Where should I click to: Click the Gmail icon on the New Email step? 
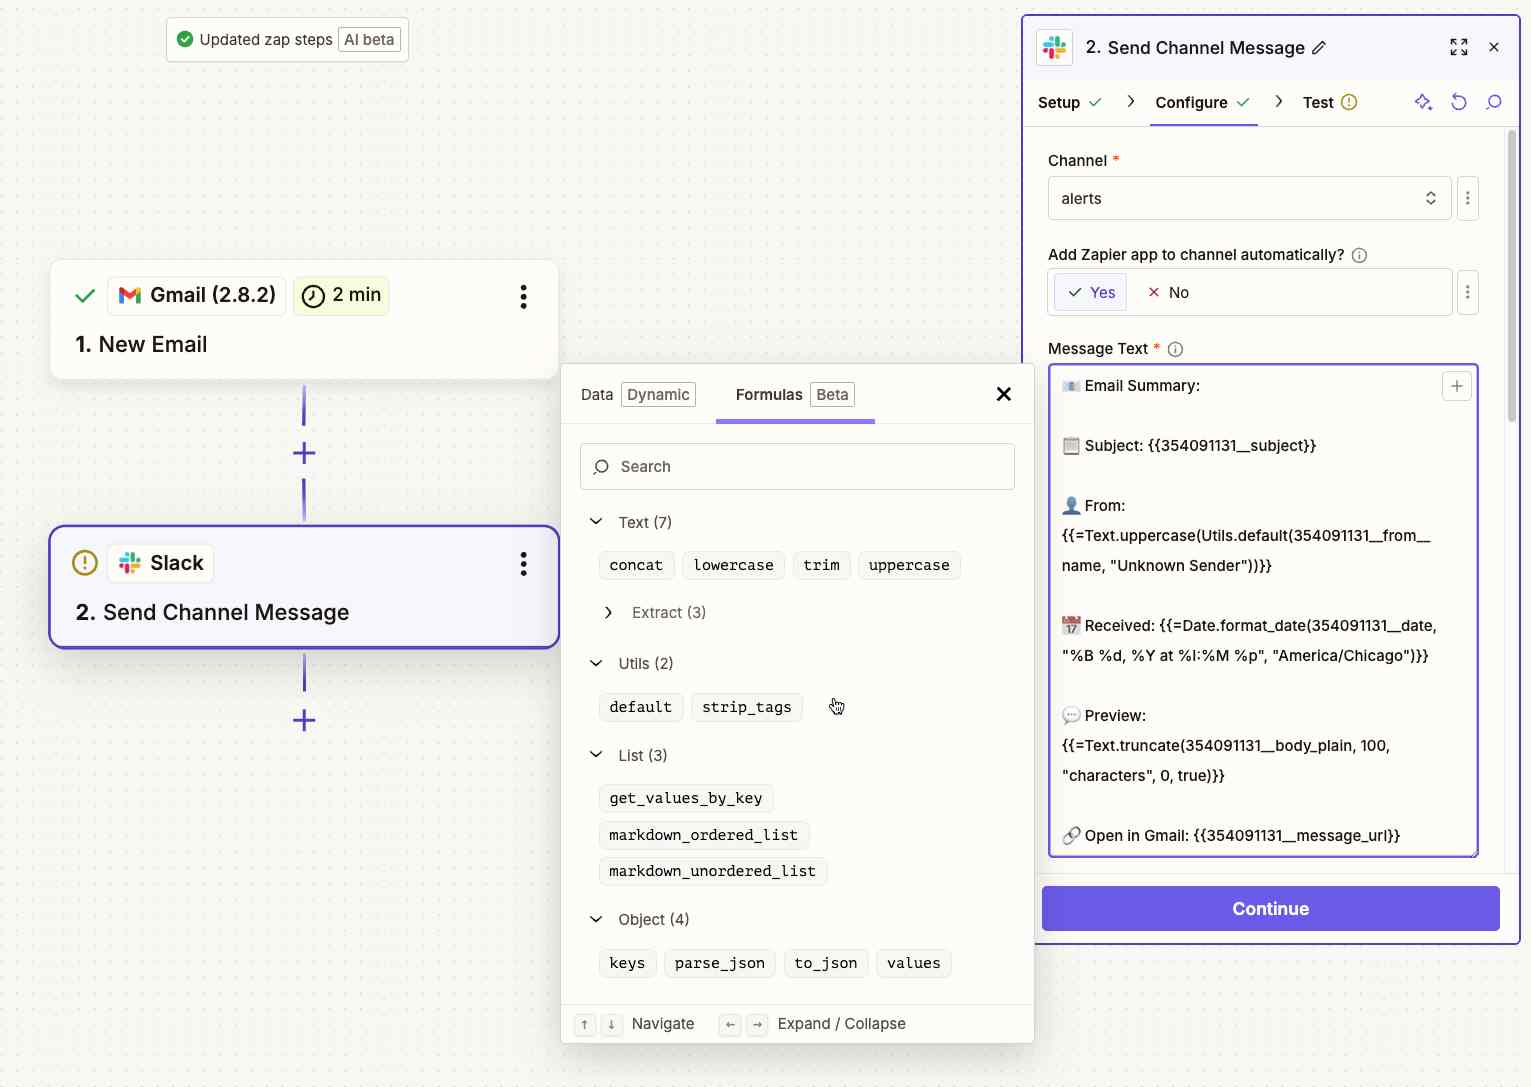tap(131, 295)
